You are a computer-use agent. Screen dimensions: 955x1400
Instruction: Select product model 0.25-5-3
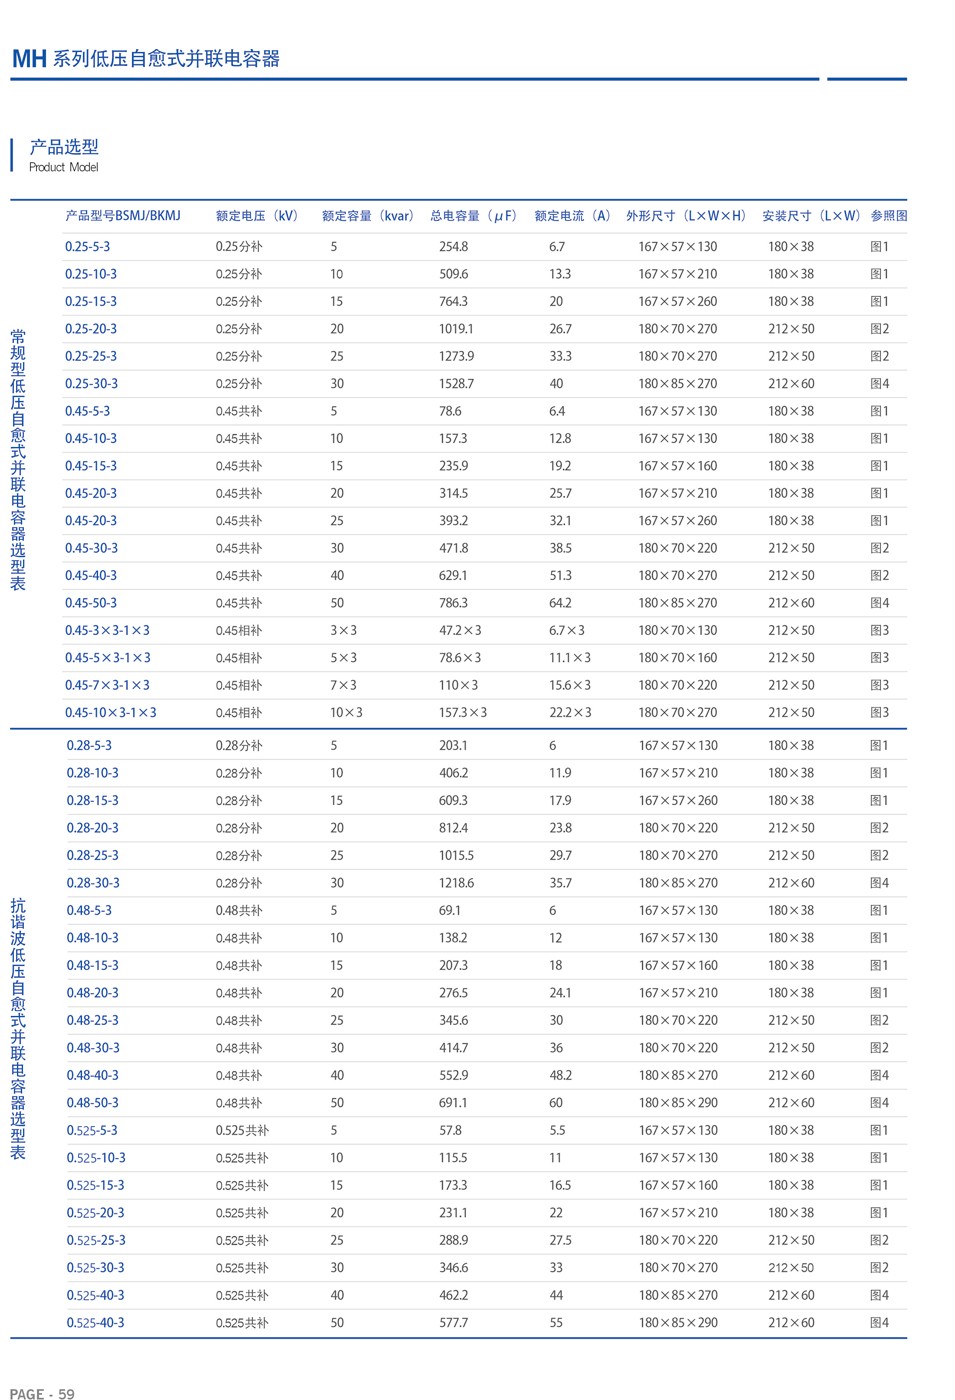(x=88, y=247)
